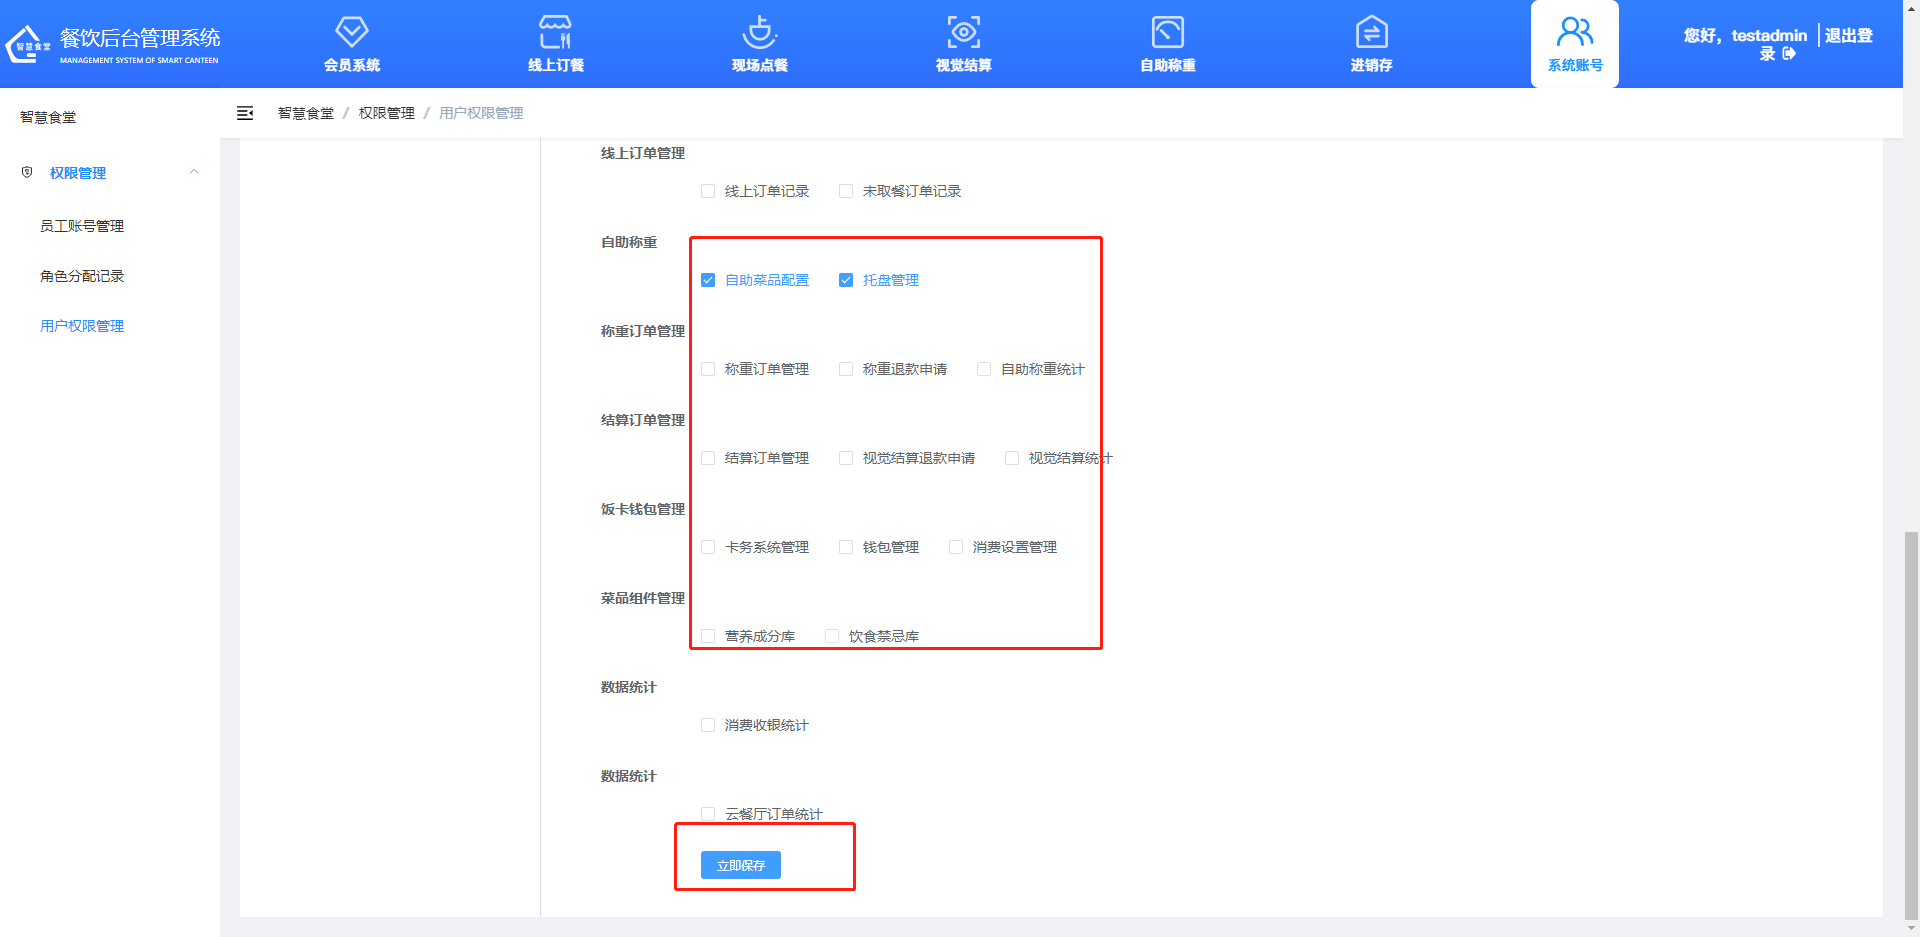
Task: Open the 系统账号 account icon
Action: (1574, 44)
